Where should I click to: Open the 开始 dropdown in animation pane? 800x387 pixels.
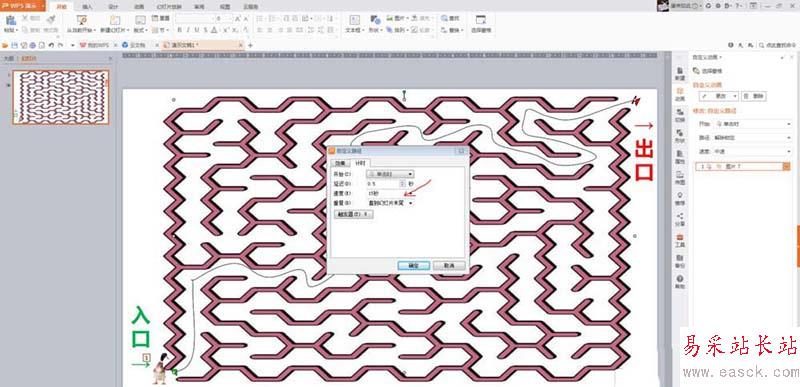pyautogui.click(x=753, y=124)
